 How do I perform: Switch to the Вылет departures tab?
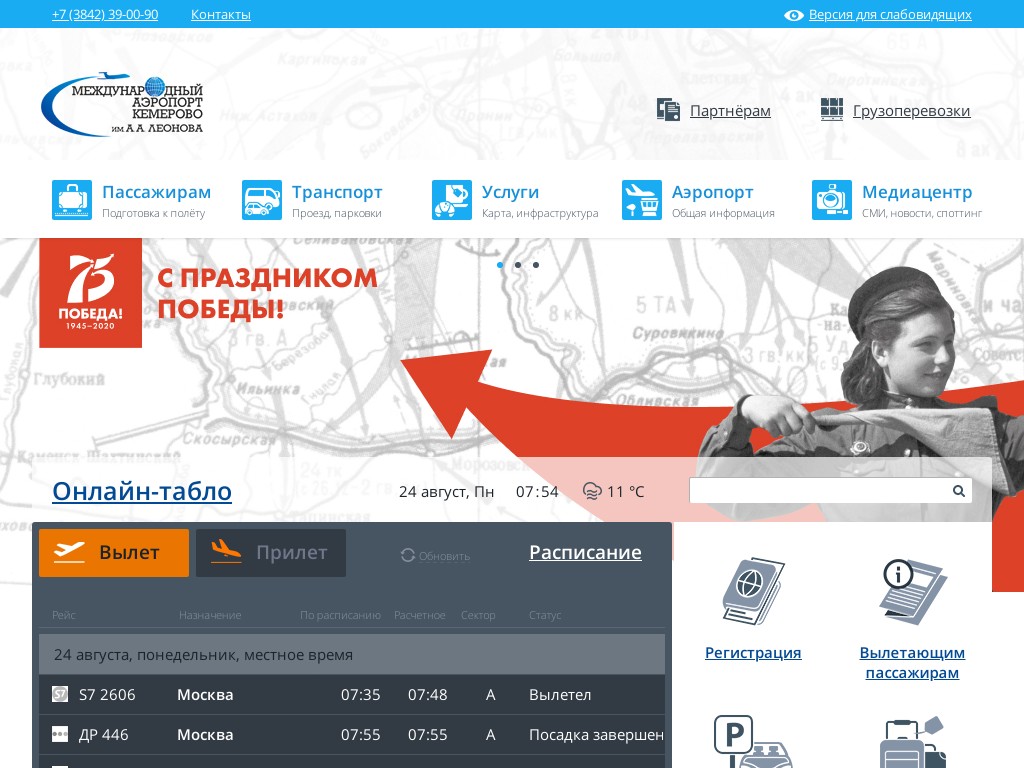[114, 553]
